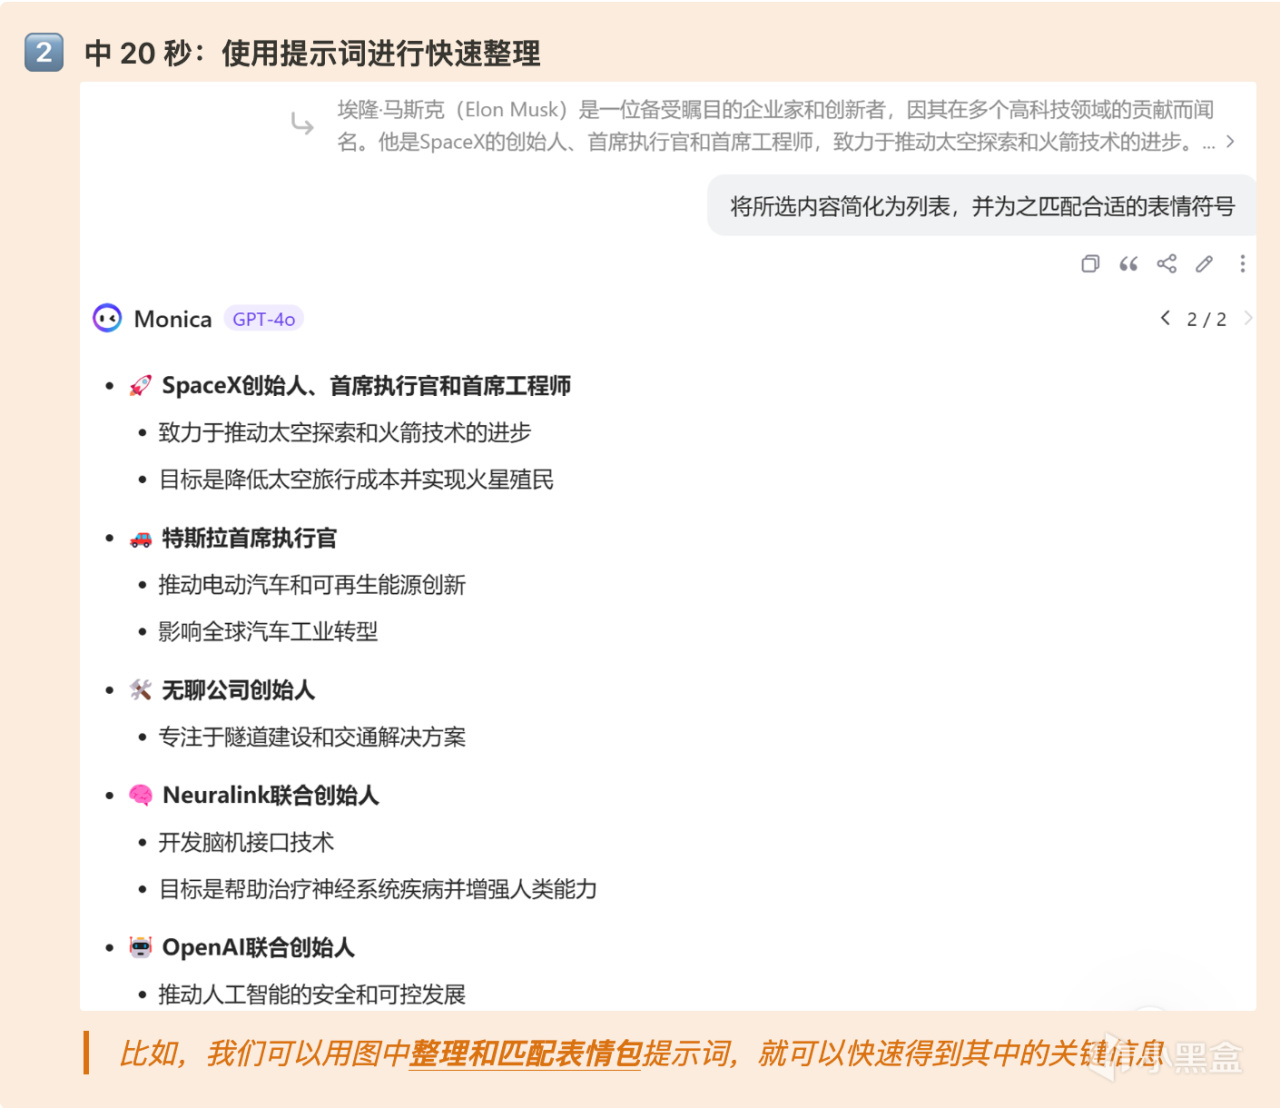Click the rocket emoji beside SpaceX heading
The width and height of the screenshot is (1280, 1108).
[x=141, y=386]
